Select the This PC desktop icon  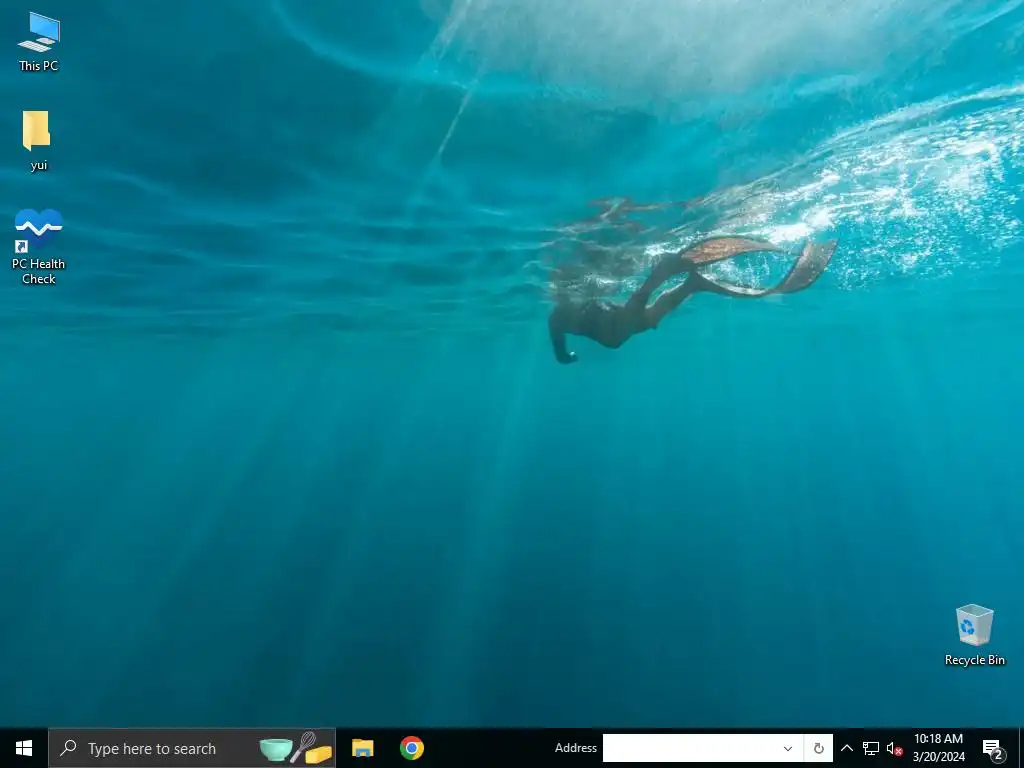[39, 42]
